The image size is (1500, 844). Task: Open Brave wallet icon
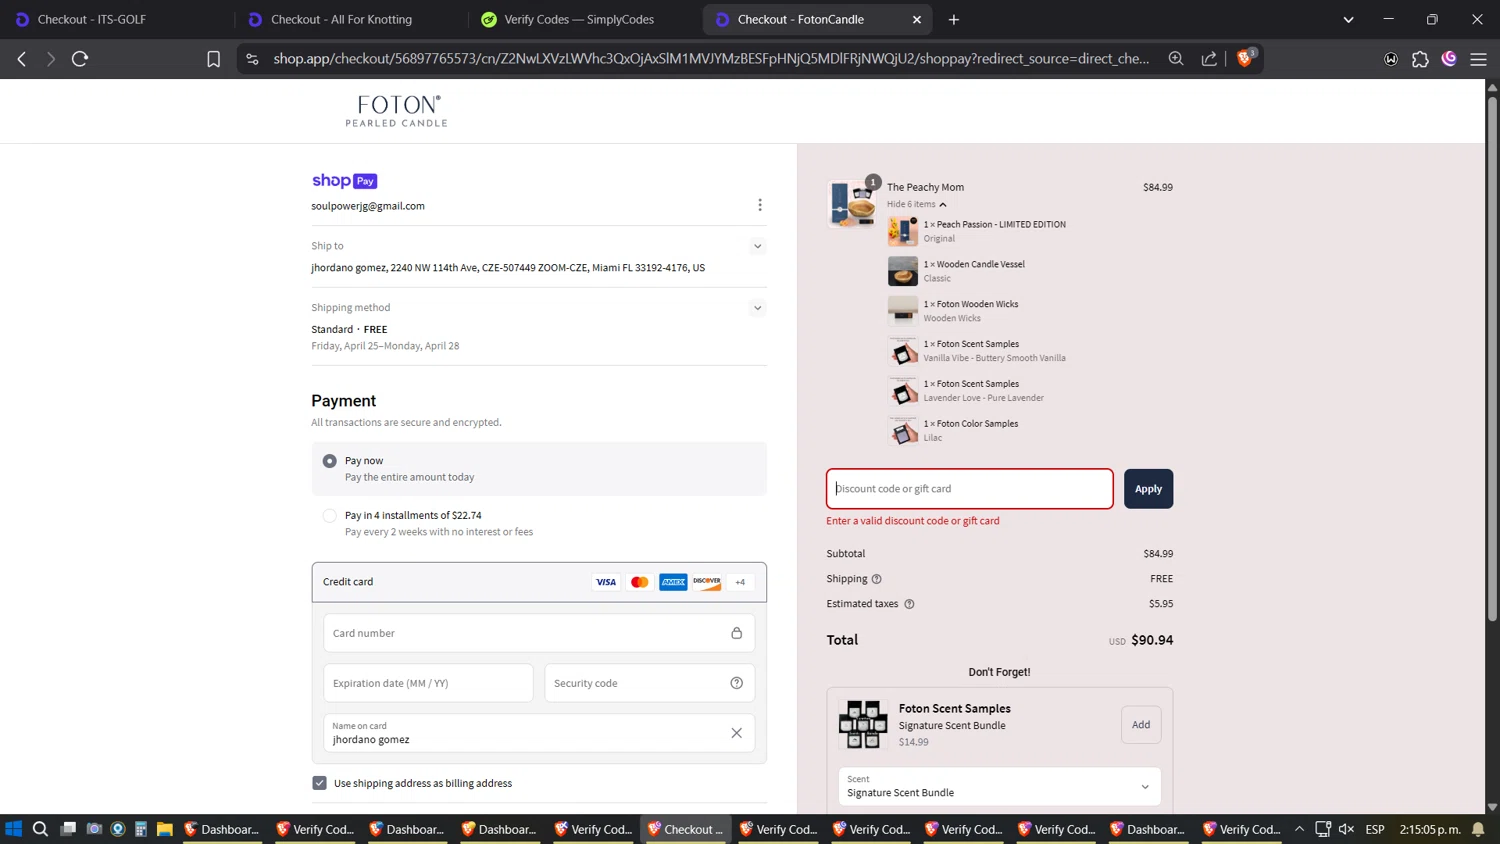pyautogui.click(x=1391, y=59)
